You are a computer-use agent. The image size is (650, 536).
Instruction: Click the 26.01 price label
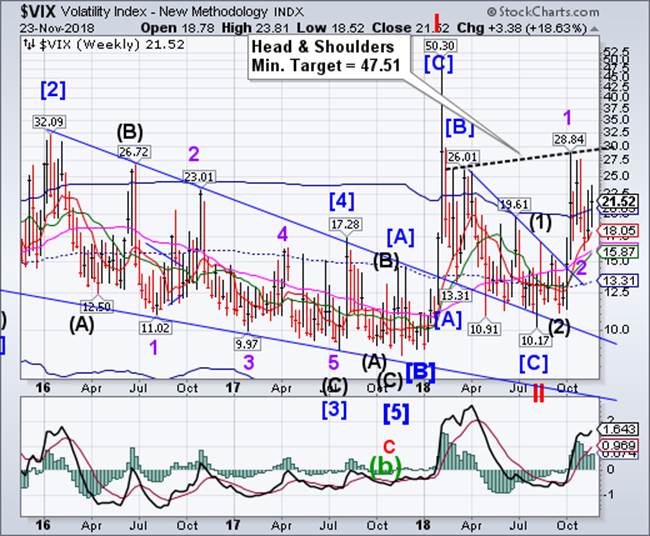[x=463, y=158]
